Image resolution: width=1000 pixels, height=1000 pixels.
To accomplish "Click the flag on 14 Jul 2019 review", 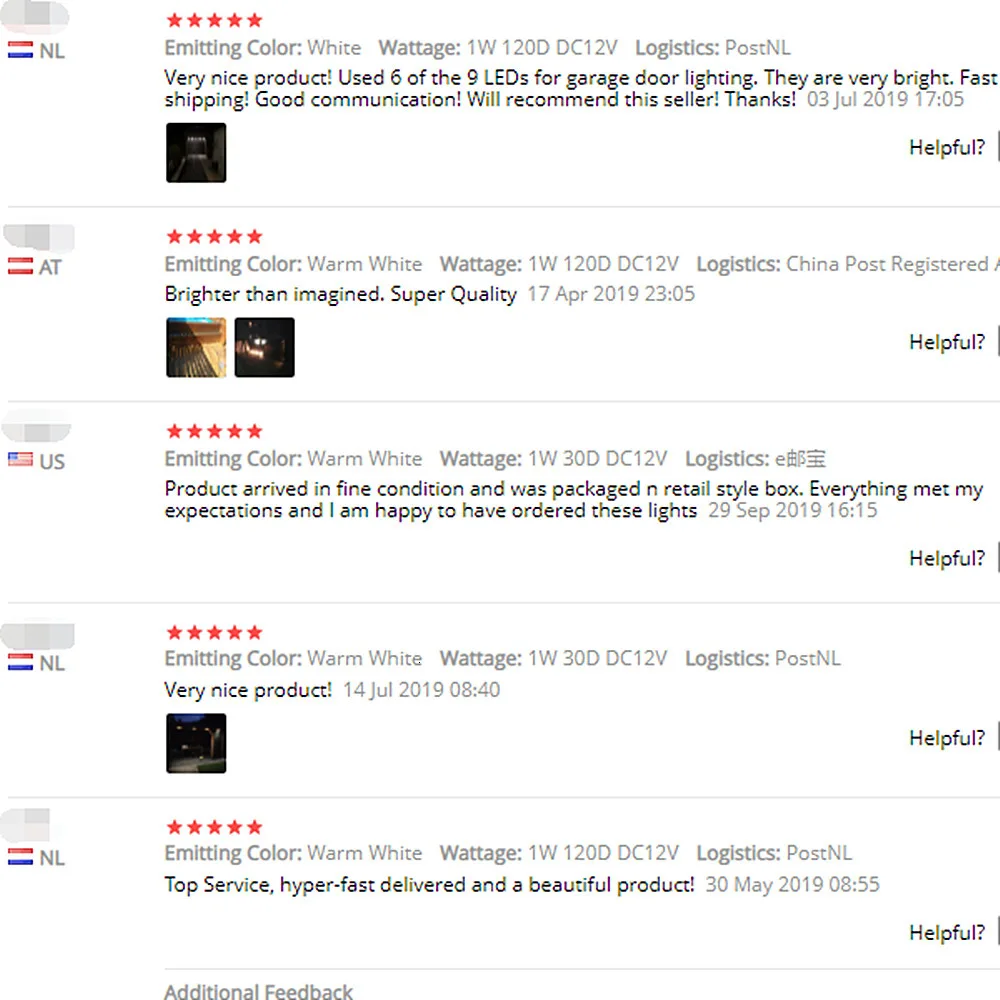I will 20,662.
